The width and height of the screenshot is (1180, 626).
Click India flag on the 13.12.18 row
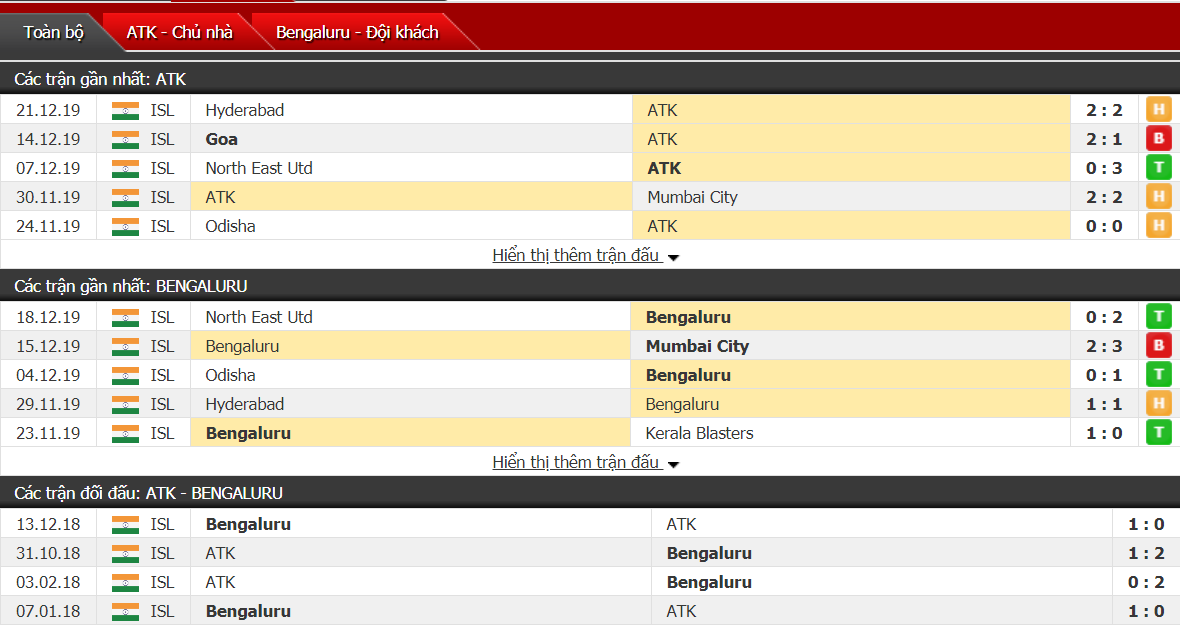[x=125, y=524]
